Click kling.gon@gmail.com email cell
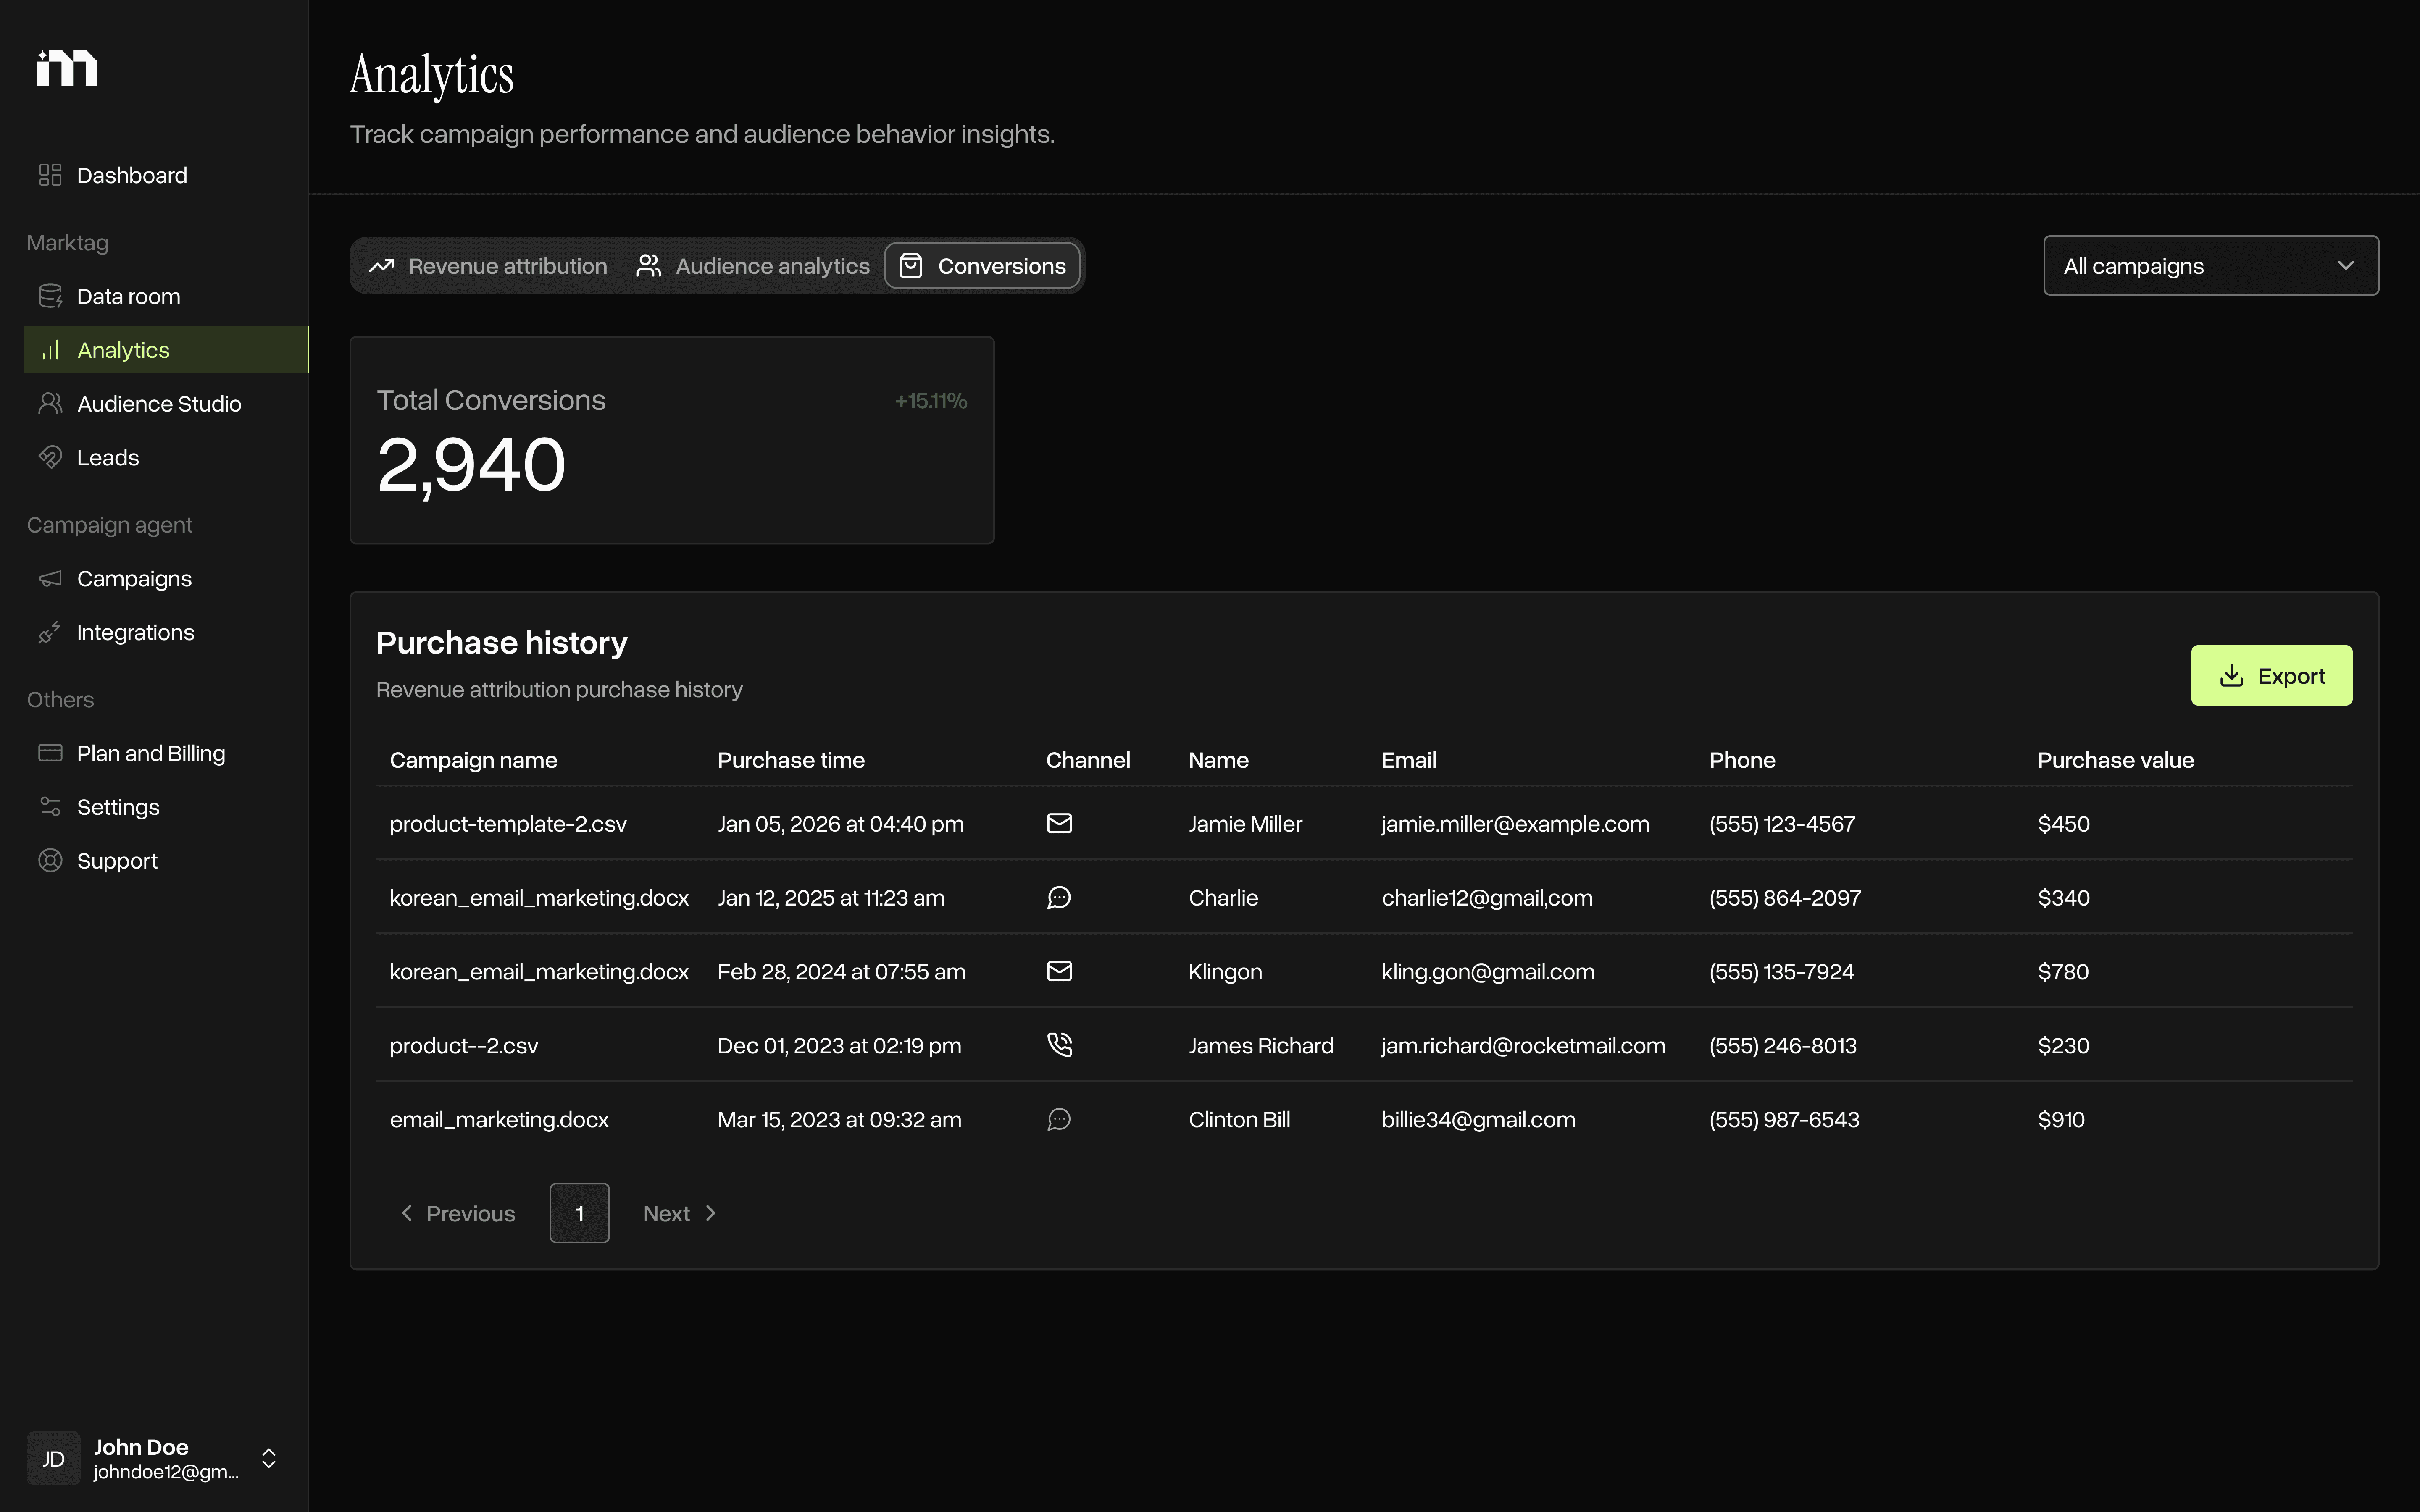This screenshot has height=1512, width=2420. pyautogui.click(x=1488, y=972)
